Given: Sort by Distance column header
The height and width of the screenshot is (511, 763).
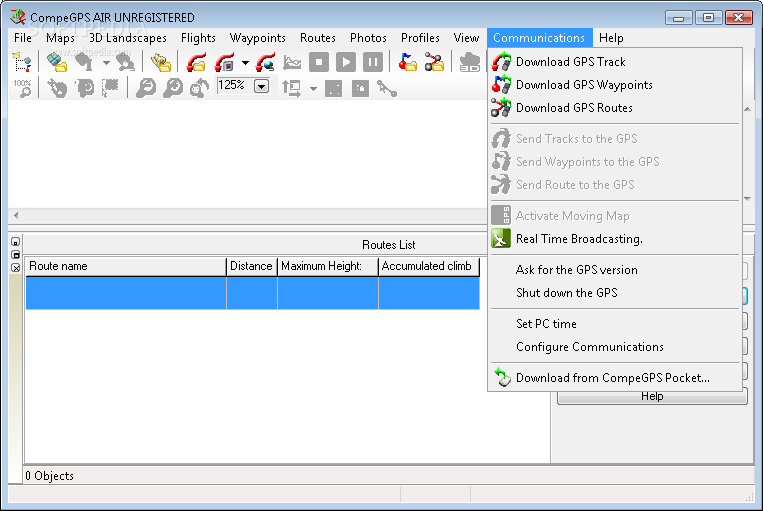Looking at the screenshot, I should pyautogui.click(x=252, y=266).
